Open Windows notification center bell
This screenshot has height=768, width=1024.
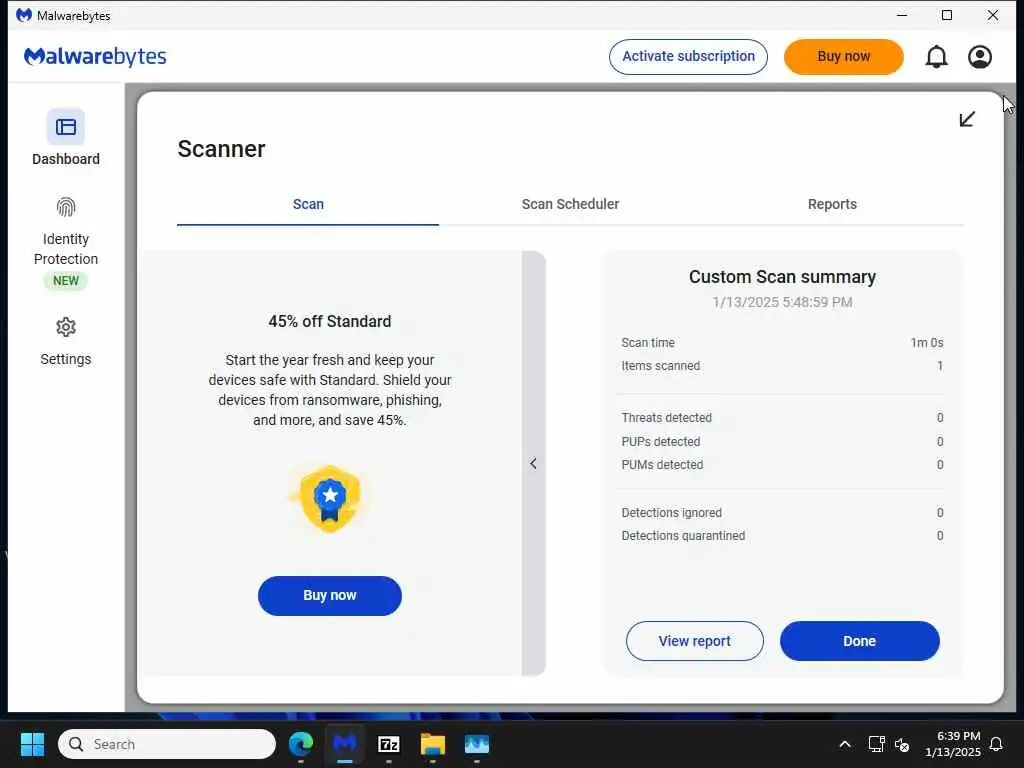[997, 744]
